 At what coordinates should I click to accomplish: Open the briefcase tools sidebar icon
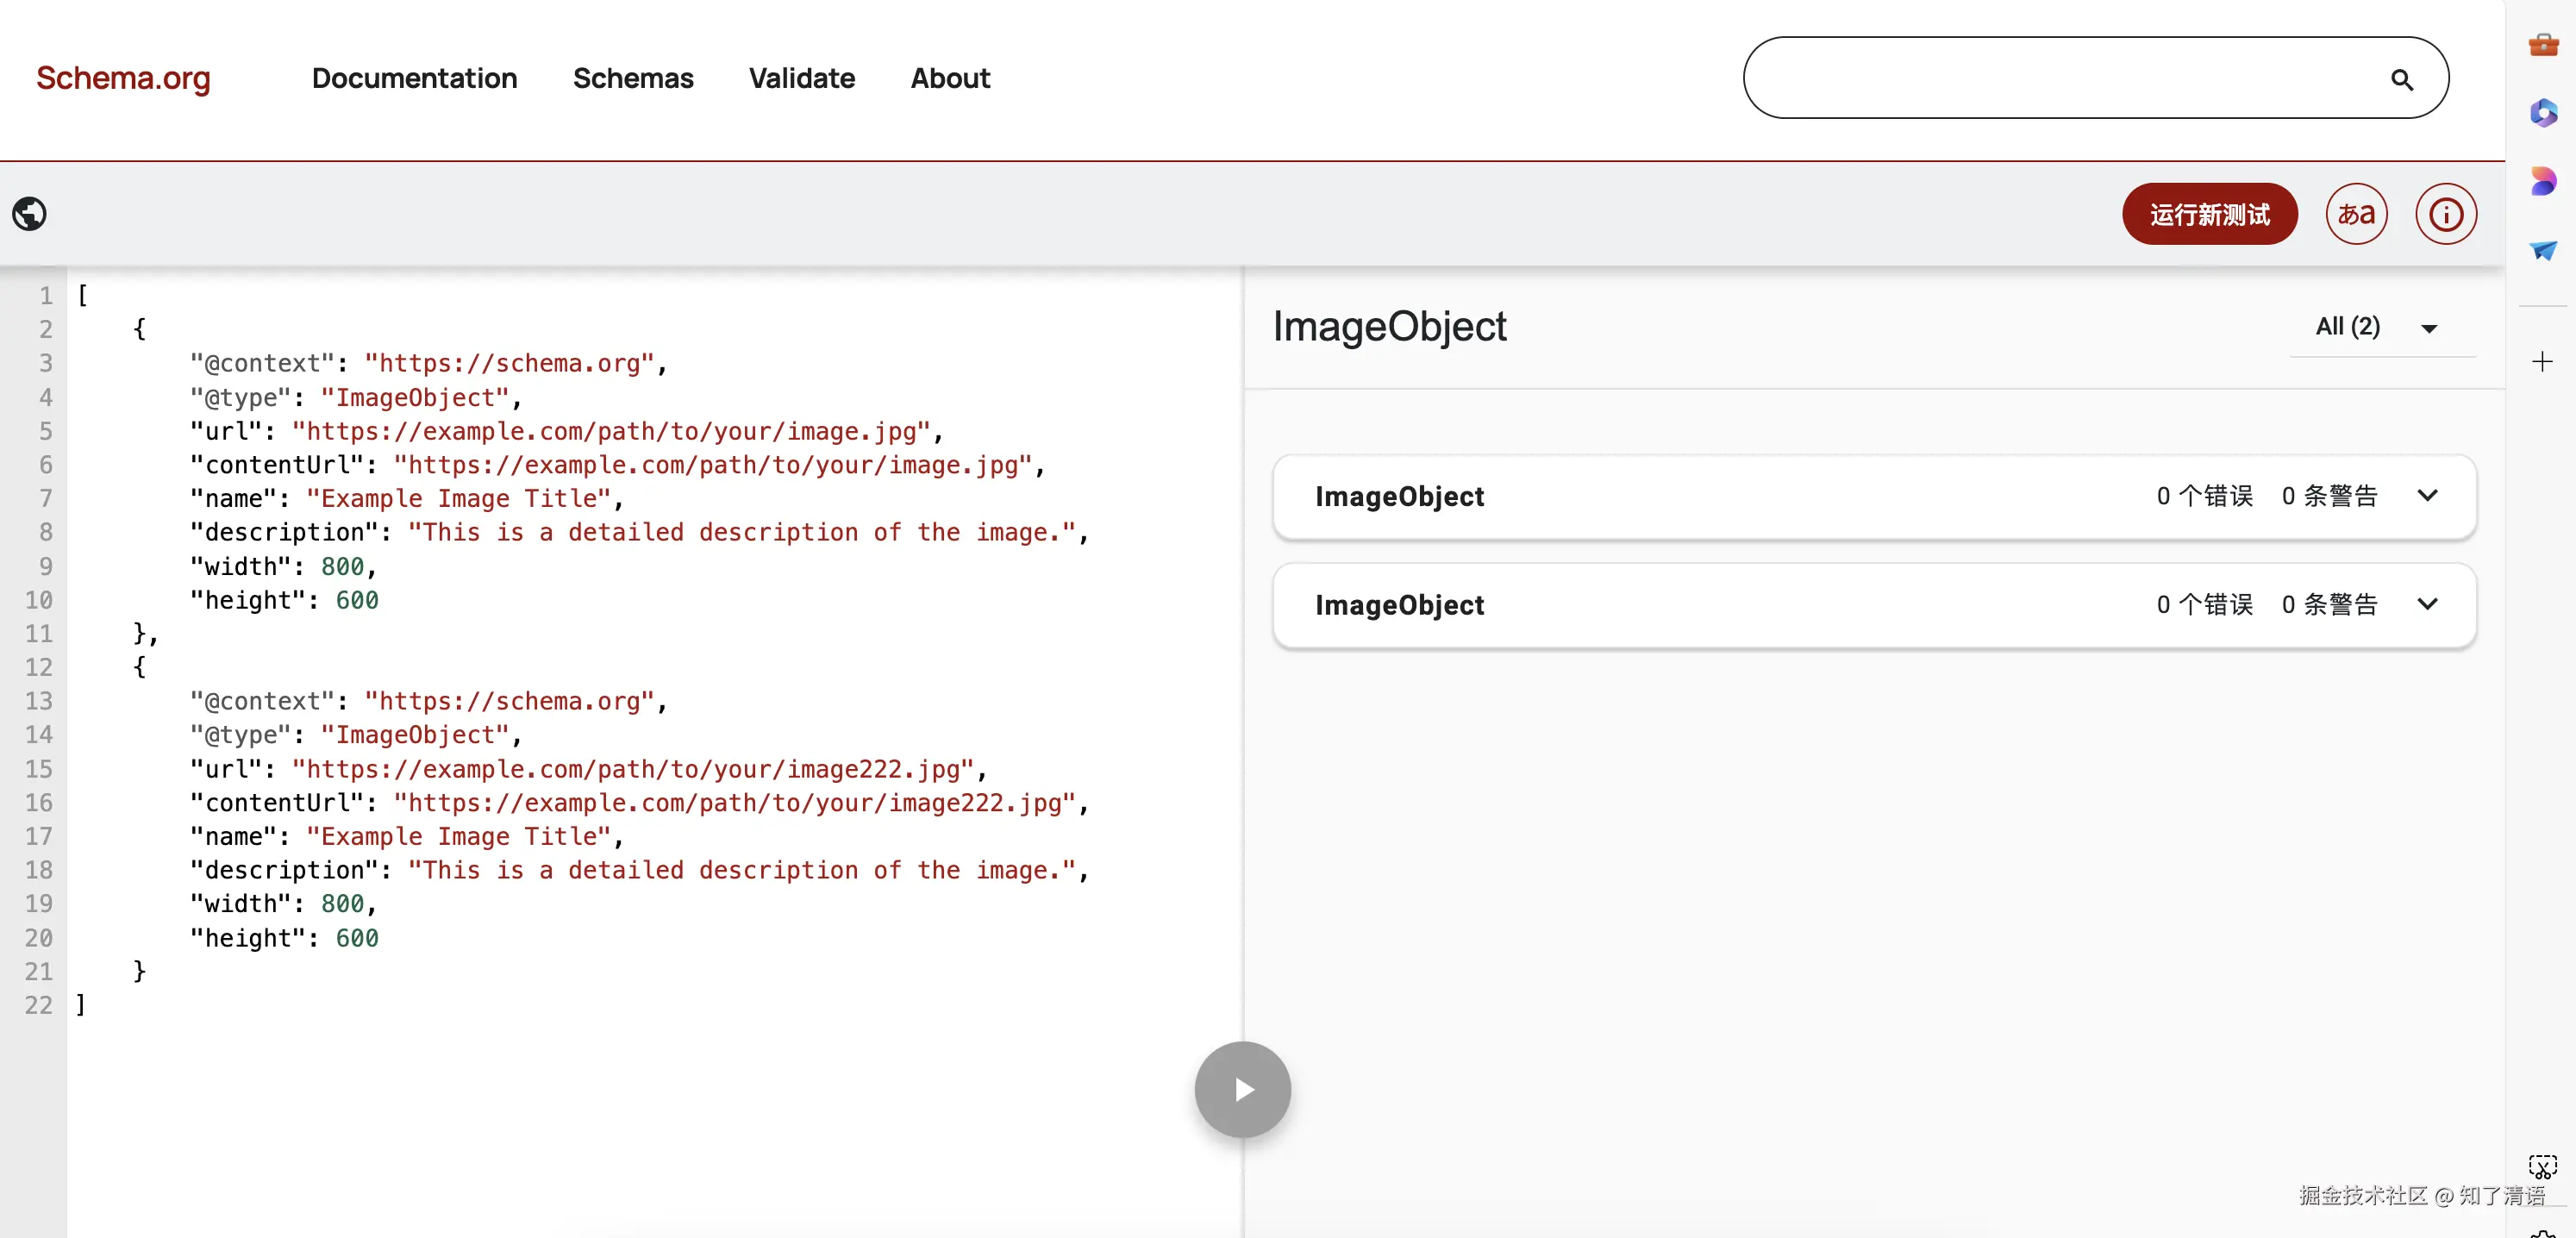click(x=2543, y=45)
